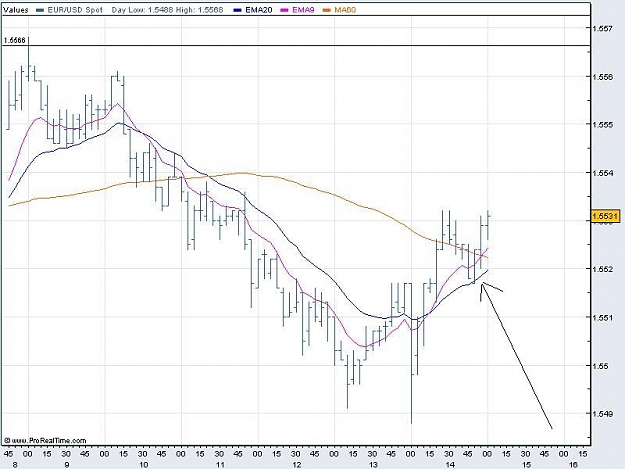Click the EUR/USD Spot legend text
The width and height of the screenshot is (625, 469).
tap(75, 10)
